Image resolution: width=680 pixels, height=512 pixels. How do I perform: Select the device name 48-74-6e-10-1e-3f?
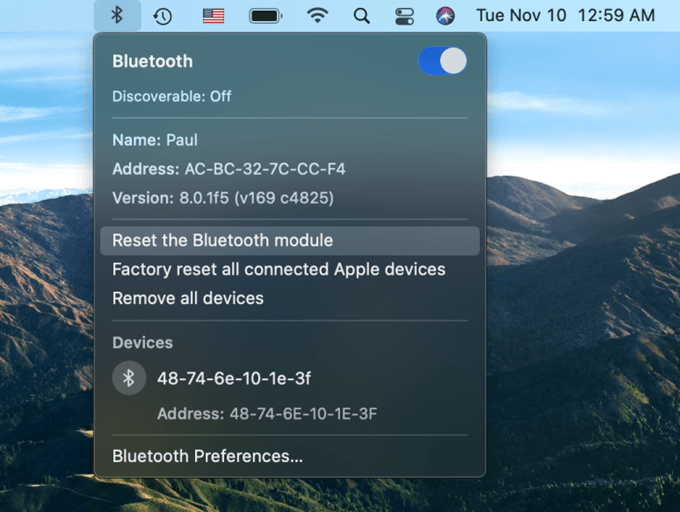coord(234,378)
